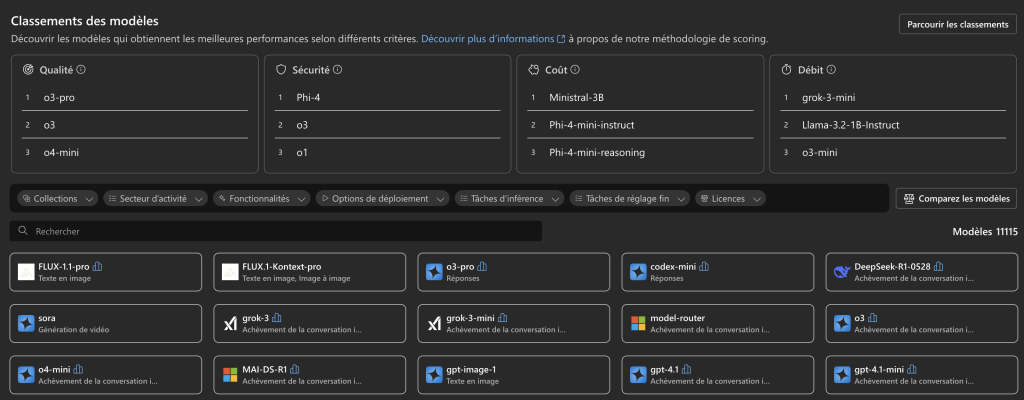Click the benchmark chart icon beside grok-3 card
The image size is (1024, 400).
pos(276,318)
